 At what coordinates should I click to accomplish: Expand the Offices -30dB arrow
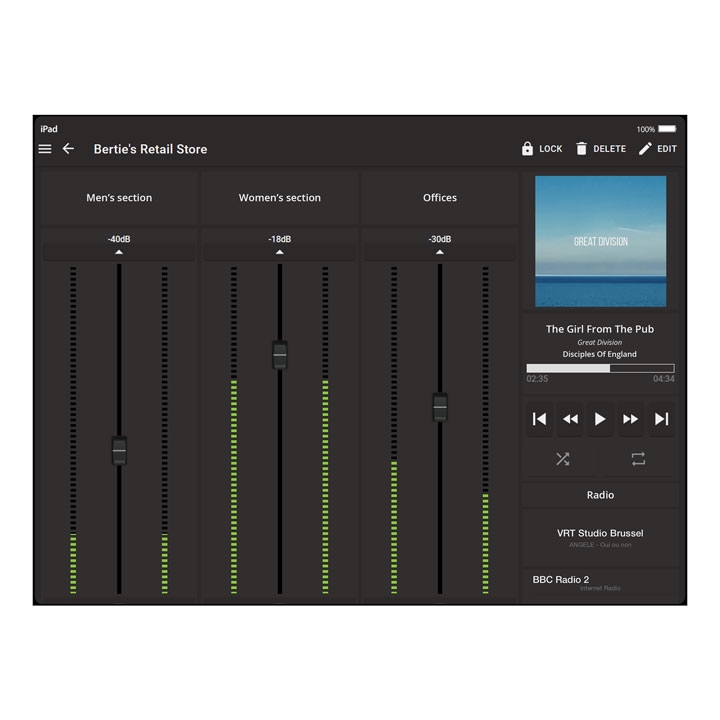pyautogui.click(x=440, y=252)
